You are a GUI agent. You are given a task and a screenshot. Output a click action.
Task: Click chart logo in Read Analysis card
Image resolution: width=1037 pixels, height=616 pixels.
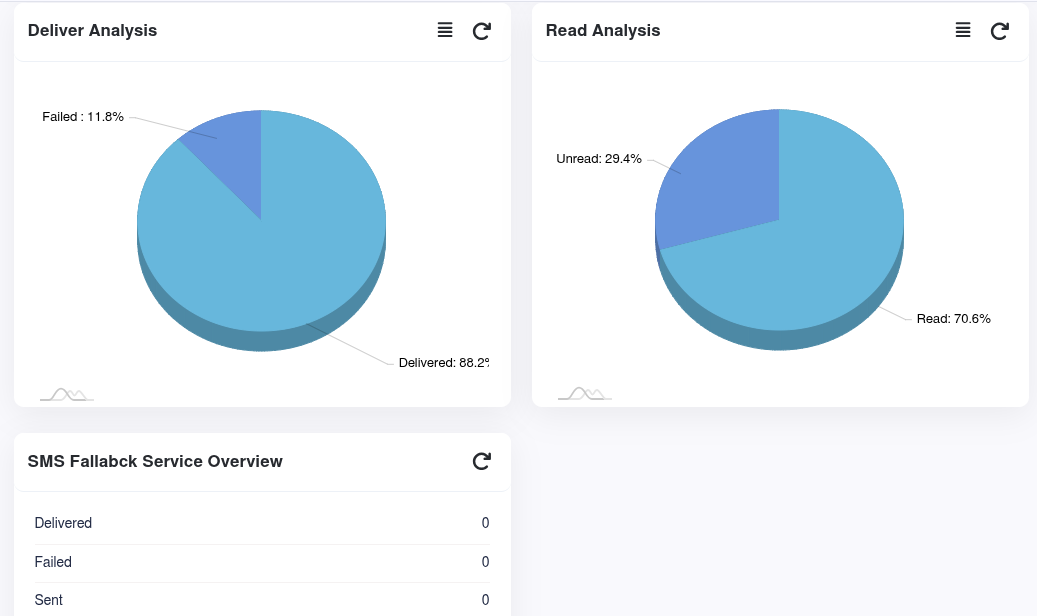(x=585, y=394)
